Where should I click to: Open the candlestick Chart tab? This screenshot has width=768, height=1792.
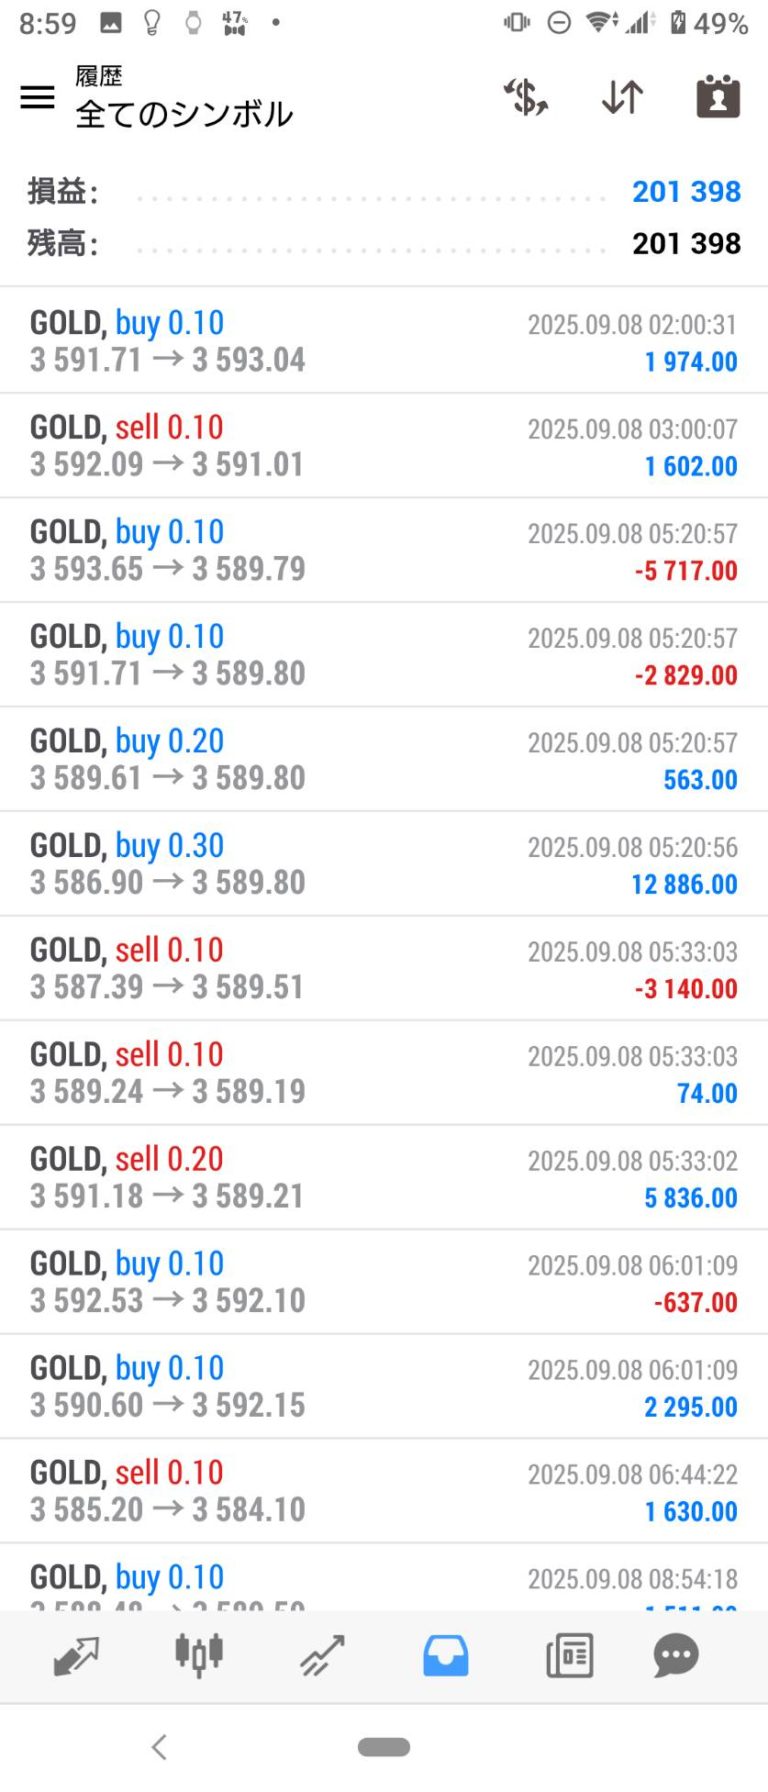pos(199,1655)
